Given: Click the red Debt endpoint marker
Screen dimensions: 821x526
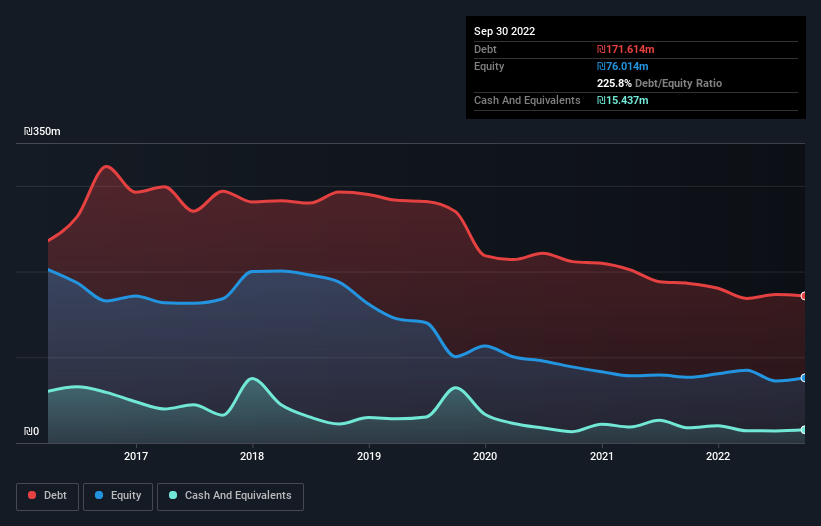Looking at the screenshot, I should (x=804, y=296).
